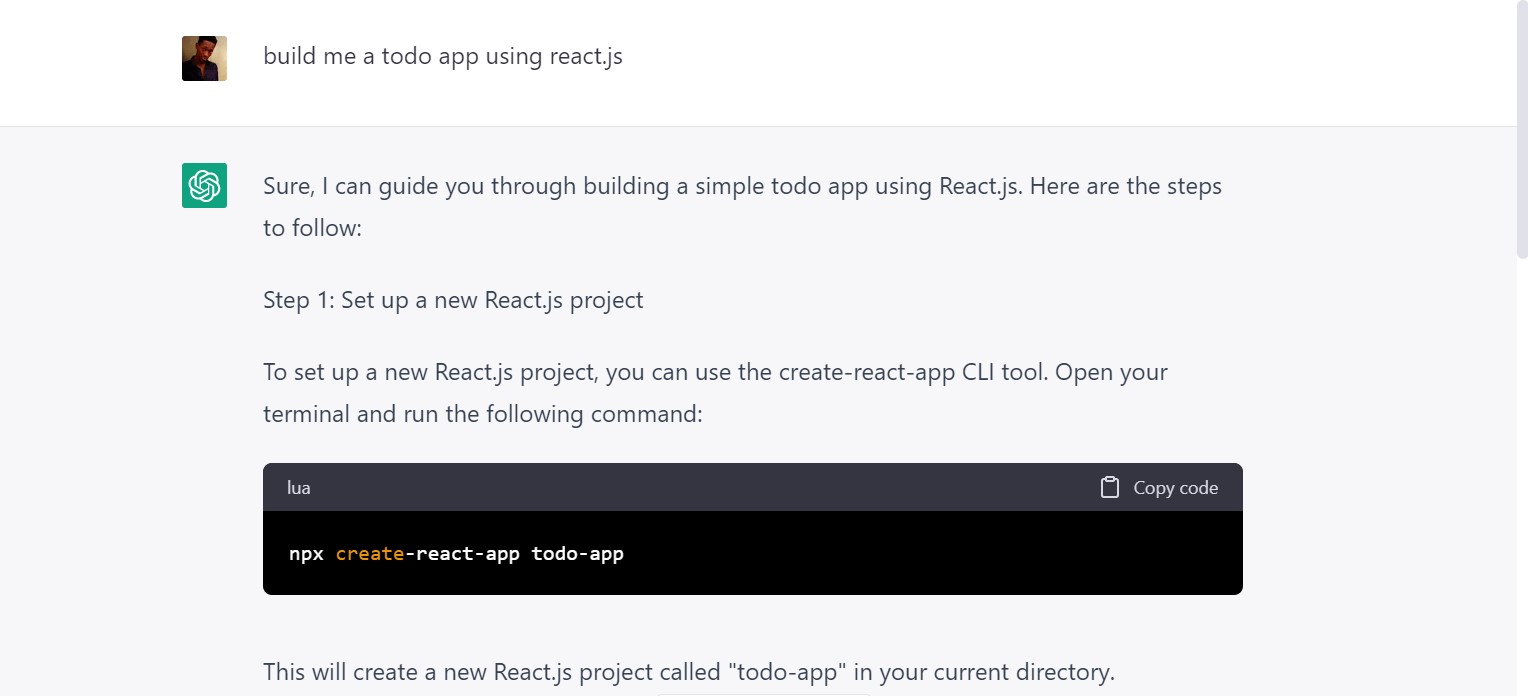Click the user profile avatar photo
Viewport: 1528px width, 696px height.
204,58
